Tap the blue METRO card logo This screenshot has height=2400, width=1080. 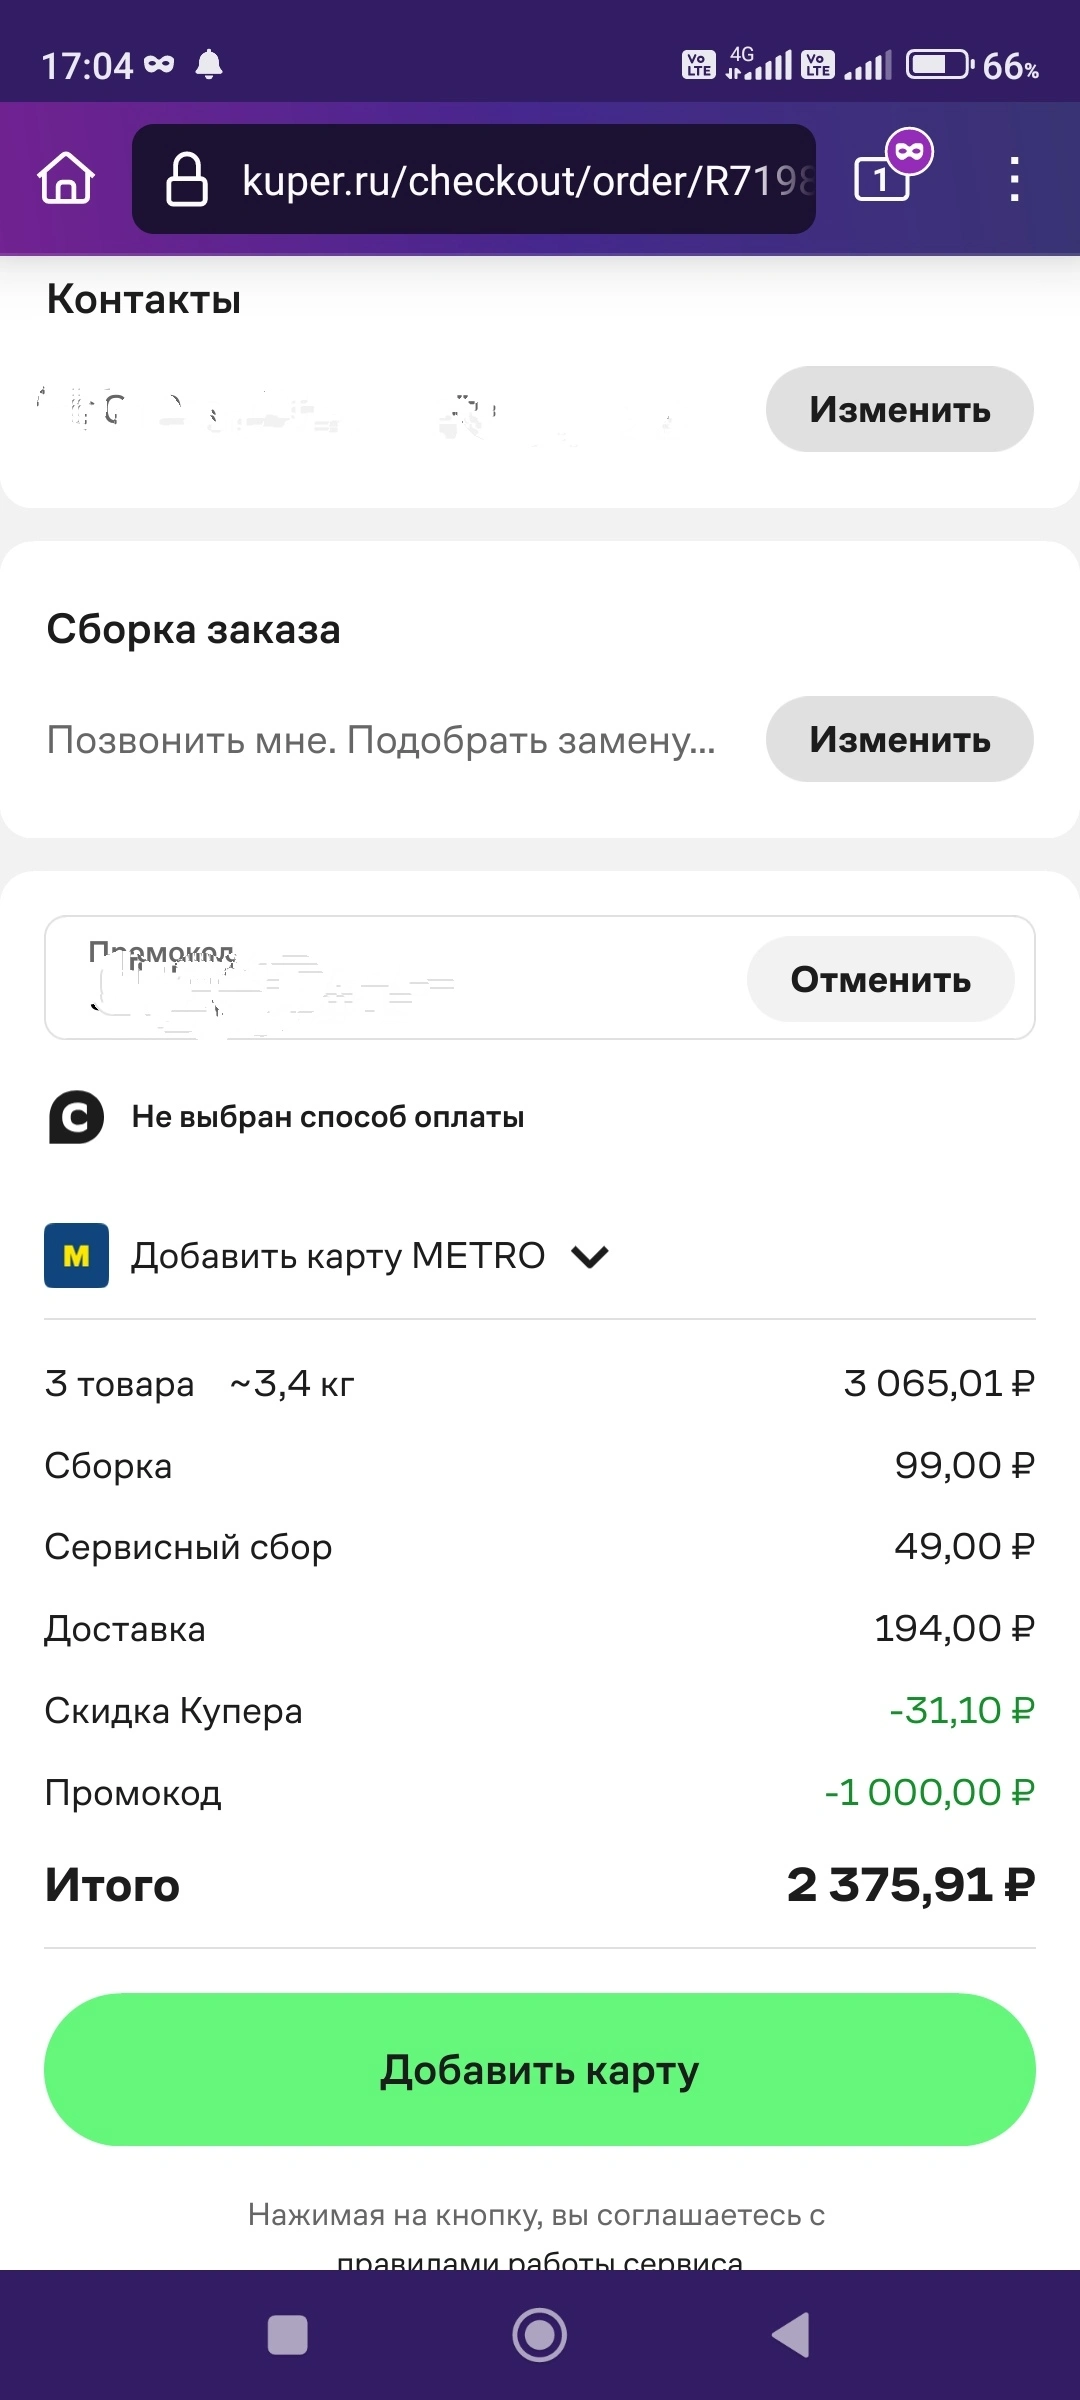pyautogui.click(x=76, y=1255)
